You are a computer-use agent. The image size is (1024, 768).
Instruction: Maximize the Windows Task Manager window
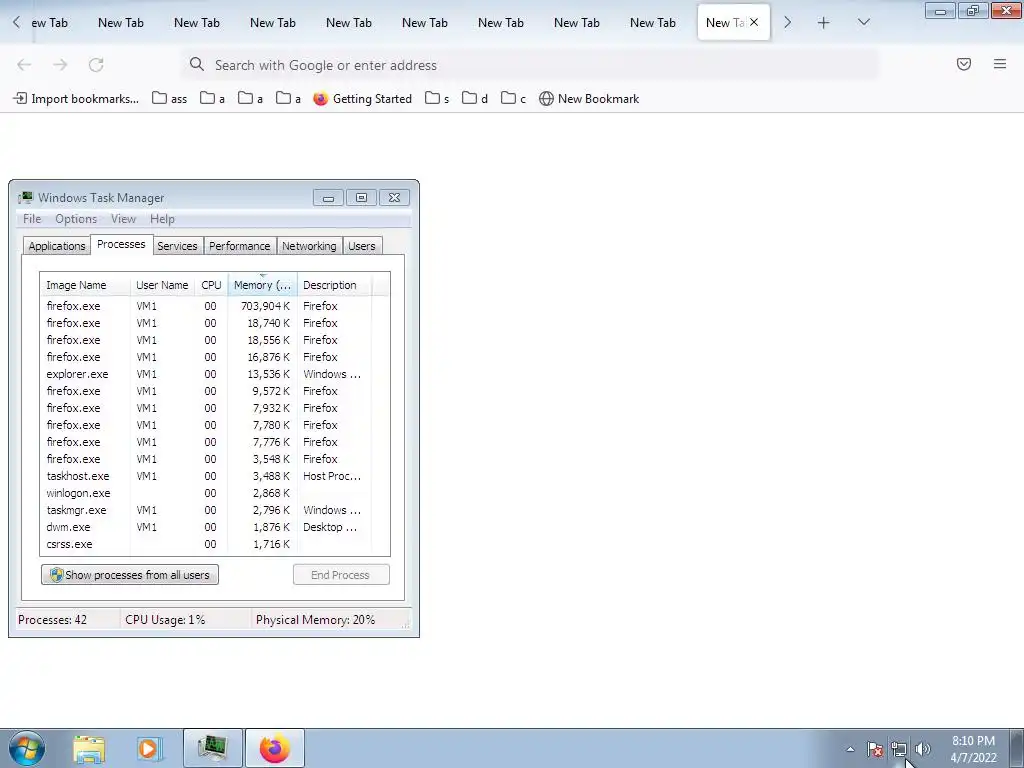click(361, 197)
